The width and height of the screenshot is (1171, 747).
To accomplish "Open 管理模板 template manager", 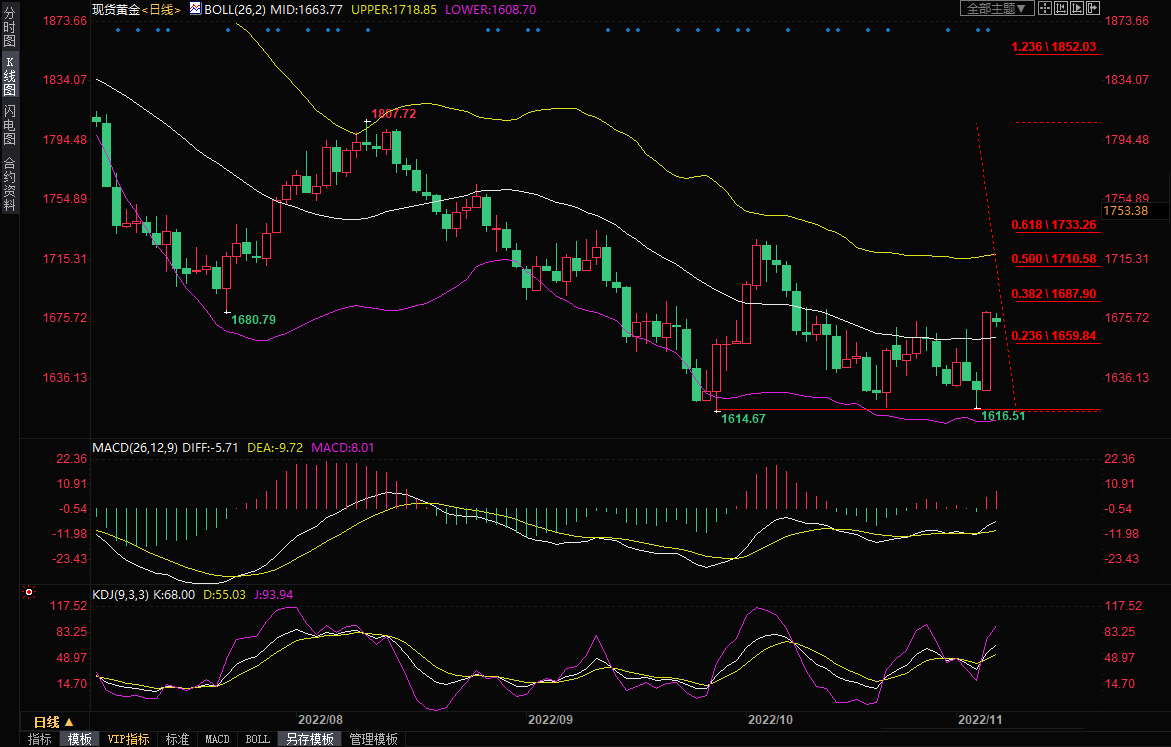I will tap(373, 739).
